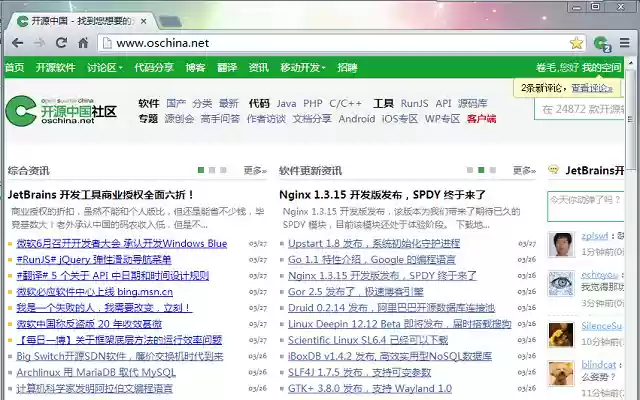Open the PHP code link

click(x=313, y=104)
